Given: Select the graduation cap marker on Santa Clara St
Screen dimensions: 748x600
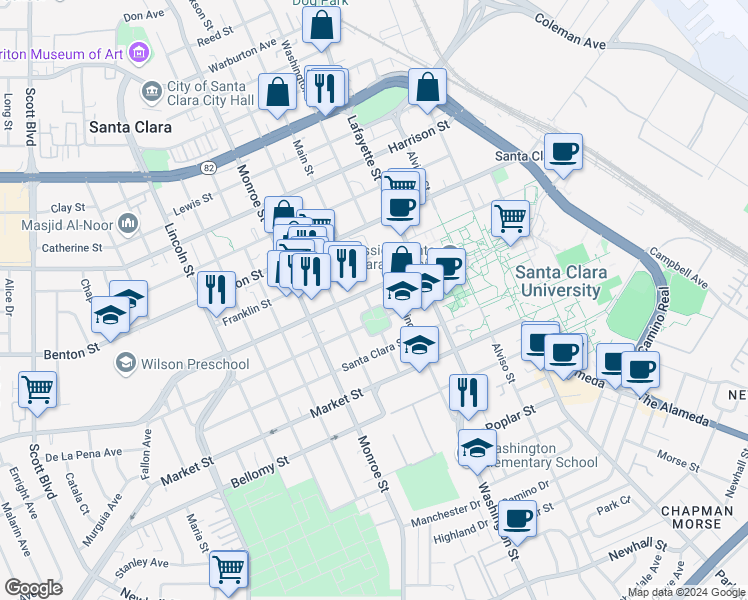Looking at the screenshot, I should coord(419,348).
